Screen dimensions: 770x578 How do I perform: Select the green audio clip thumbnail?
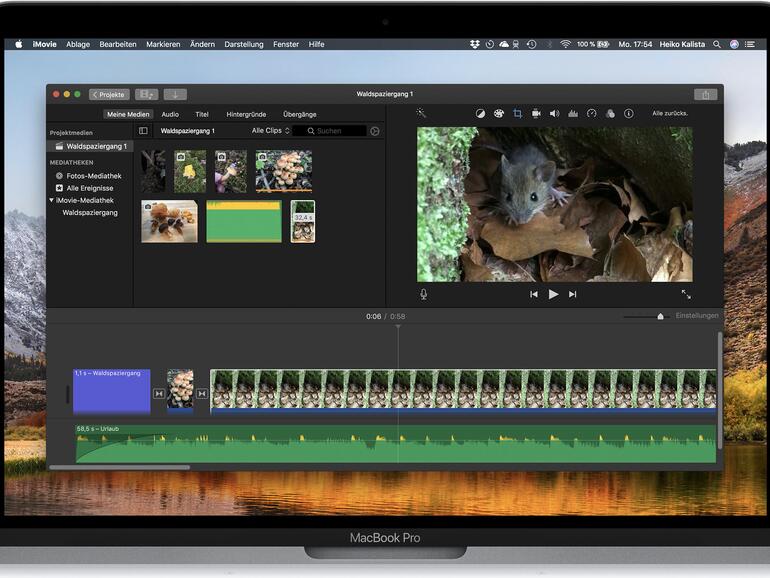244,221
